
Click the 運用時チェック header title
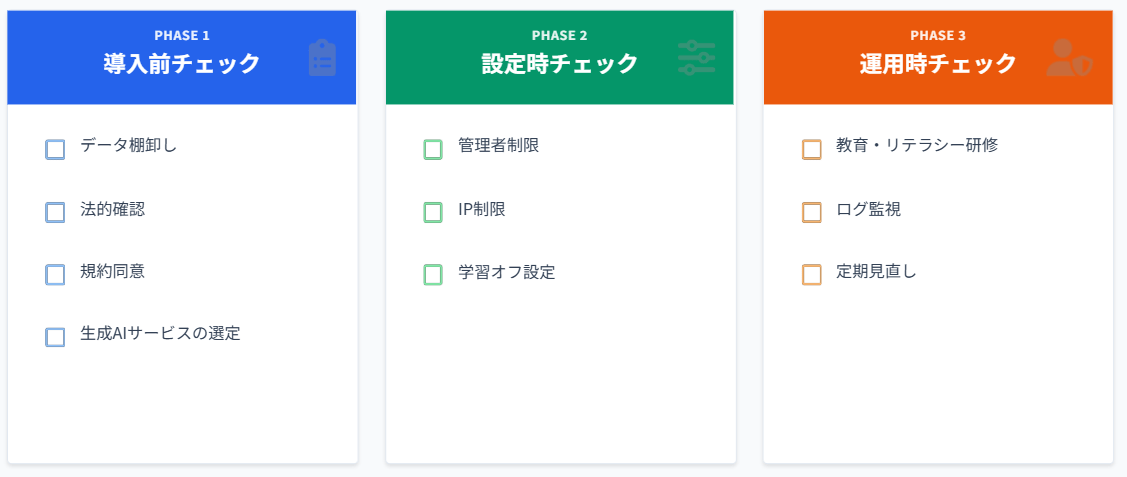click(938, 64)
